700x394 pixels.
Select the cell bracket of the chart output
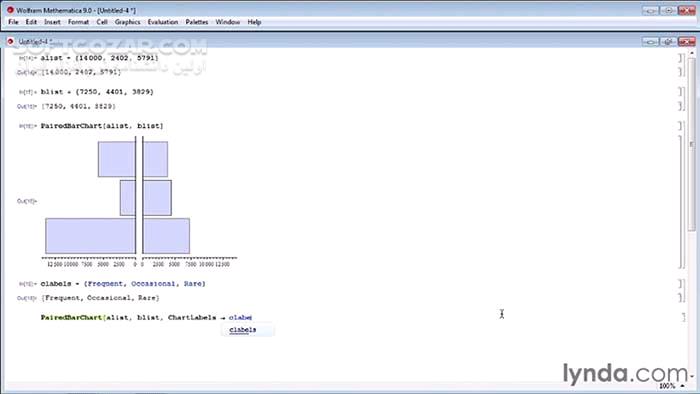[x=680, y=201]
